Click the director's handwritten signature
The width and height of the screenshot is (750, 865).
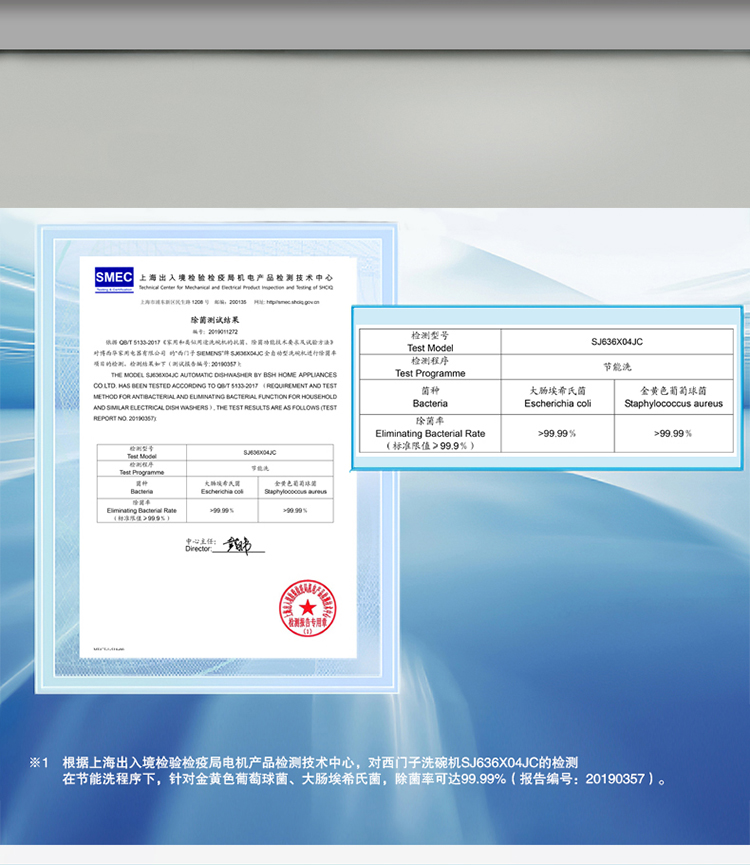click(x=238, y=546)
